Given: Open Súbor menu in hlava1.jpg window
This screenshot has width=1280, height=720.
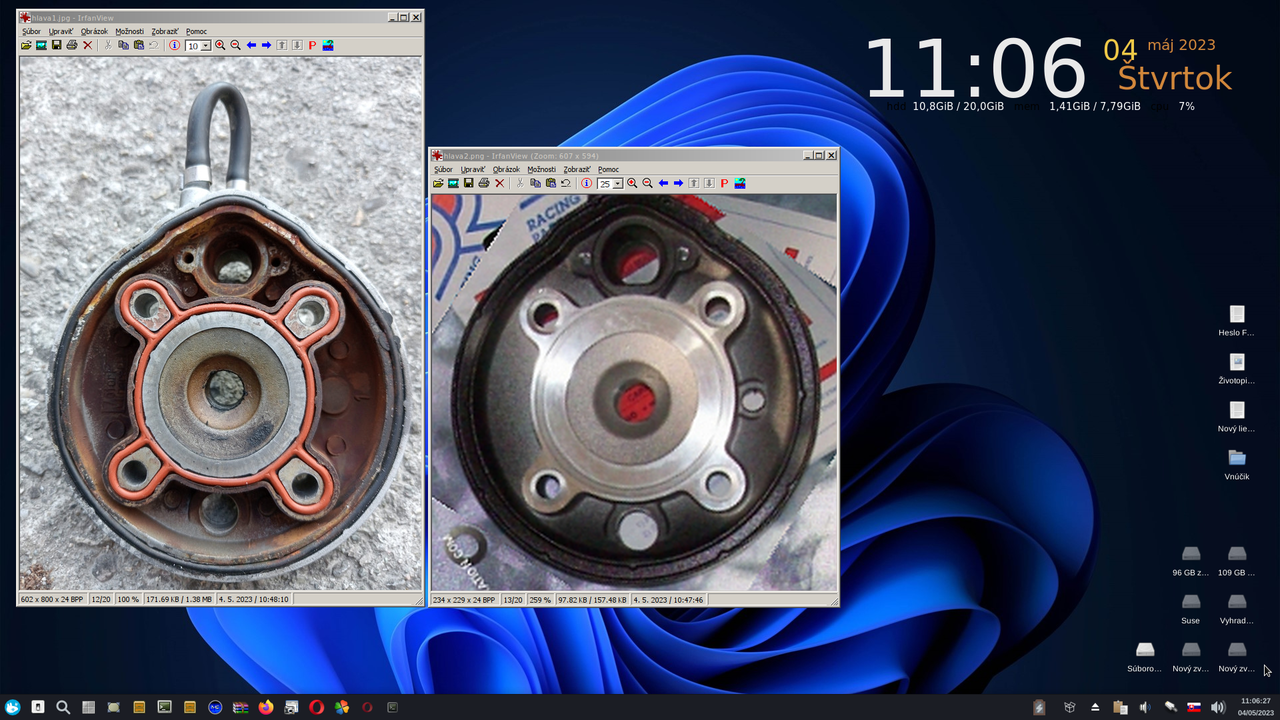Looking at the screenshot, I should click(x=31, y=31).
